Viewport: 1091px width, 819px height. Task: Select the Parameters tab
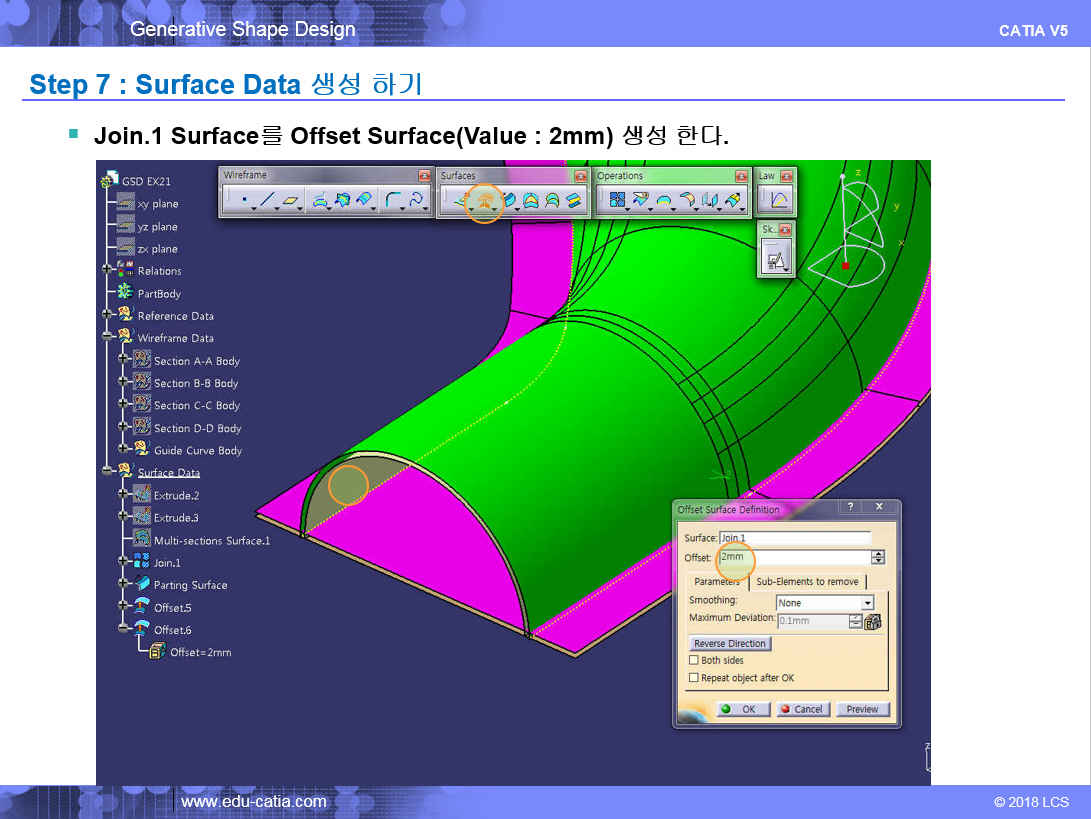coord(716,581)
